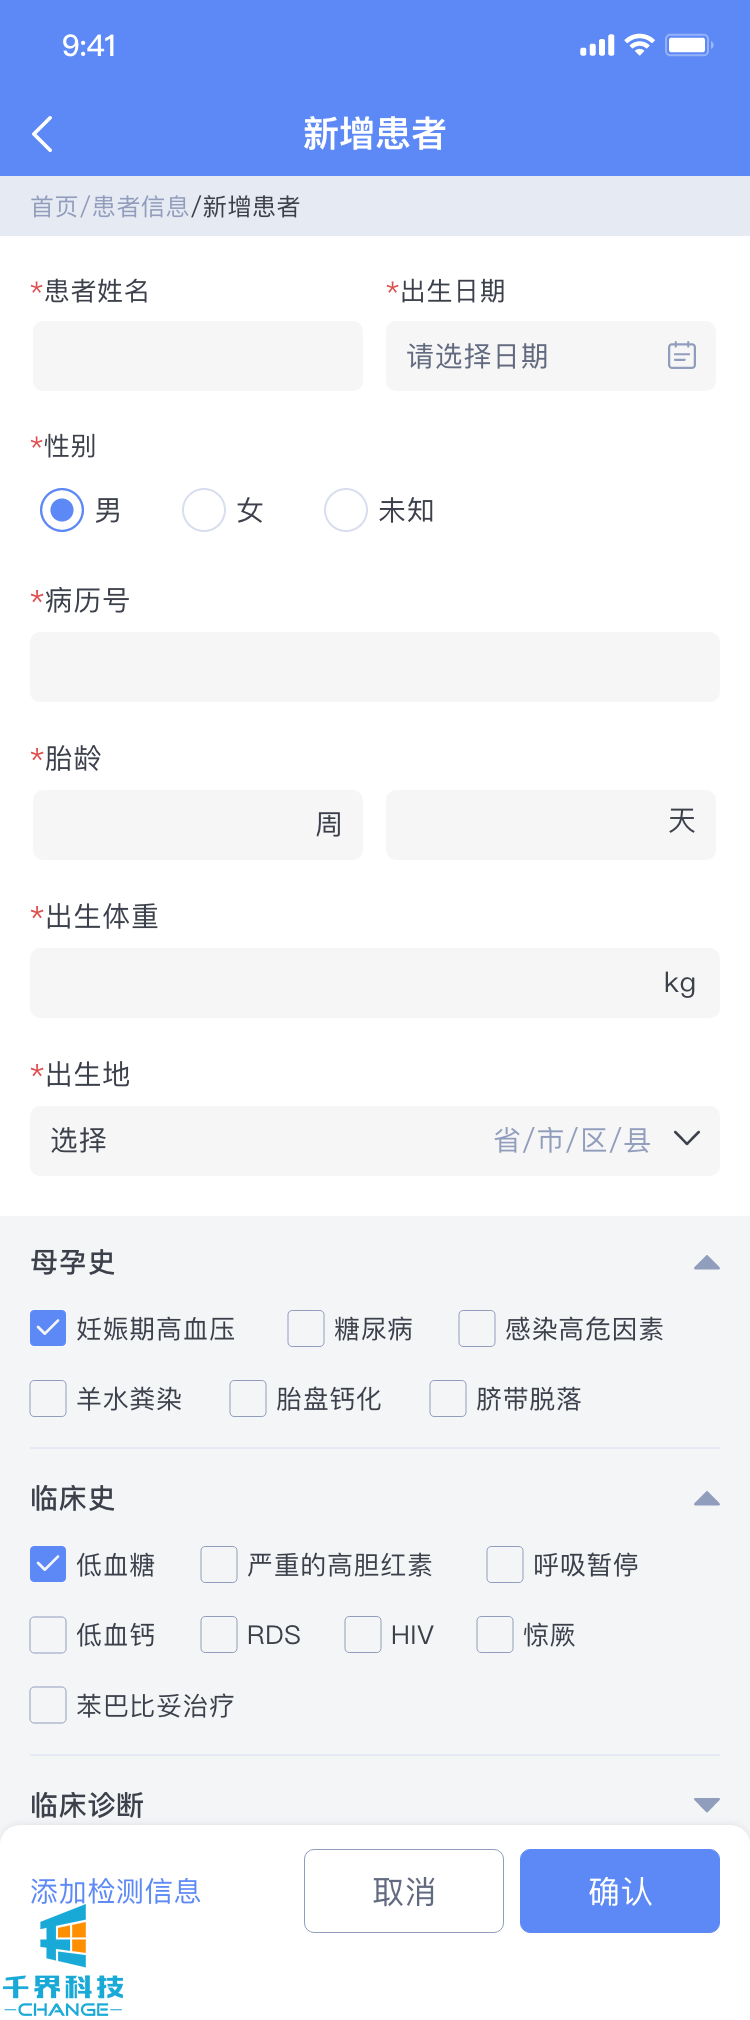Focus the 患者姓名 input field
The height and width of the screenshot is (2020, 750).
(x=198, y=356)
